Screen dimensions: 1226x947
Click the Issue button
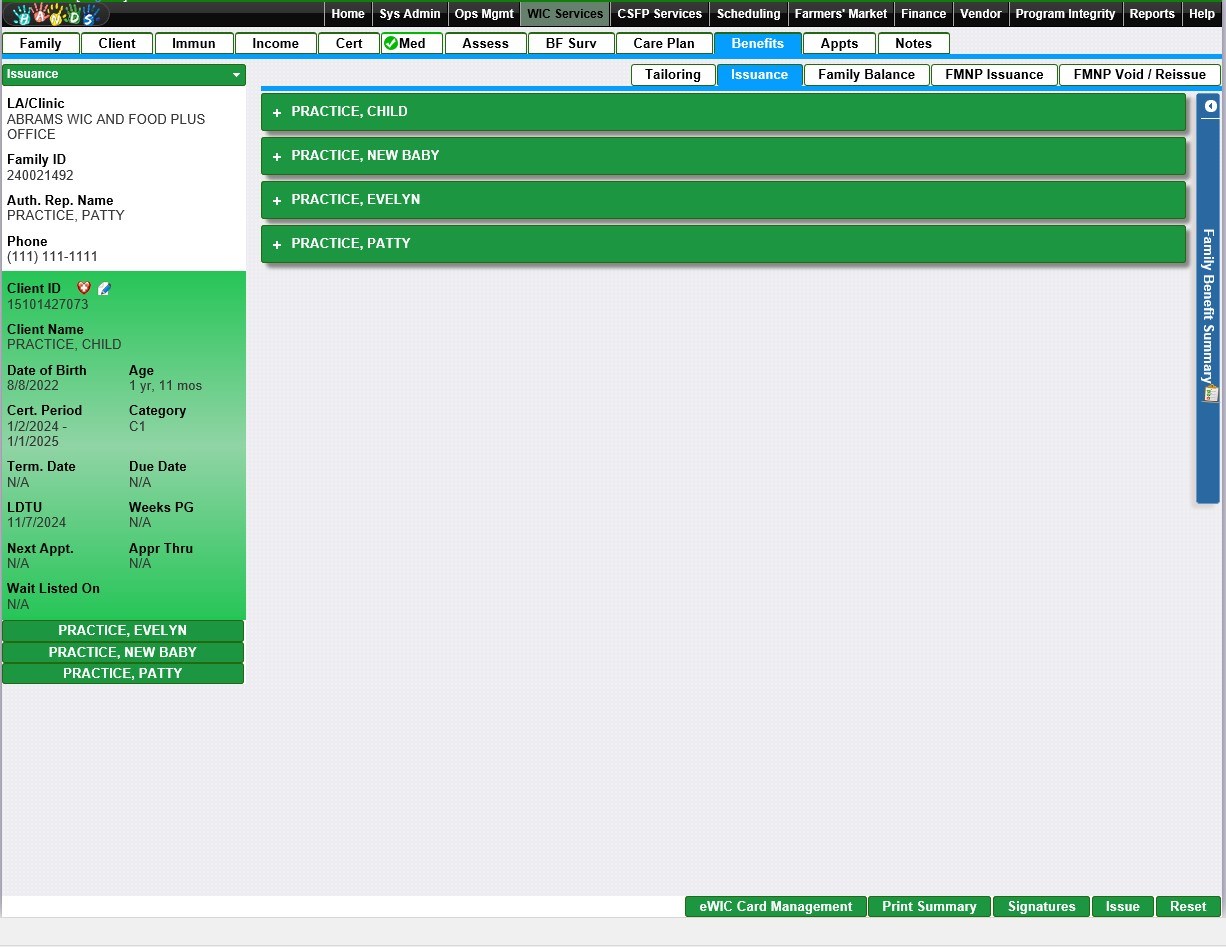click(1122, 907)
